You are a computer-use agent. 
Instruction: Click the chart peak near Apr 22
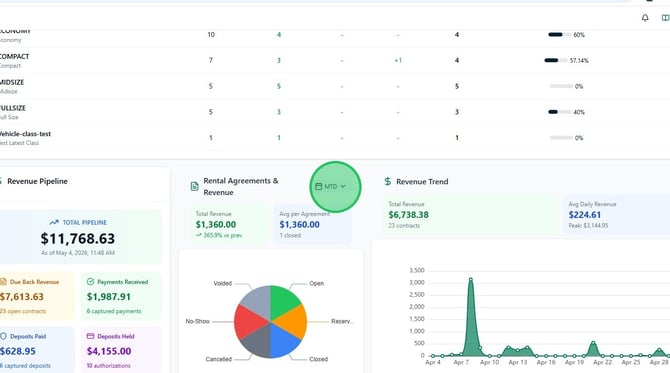pos(593,343)
